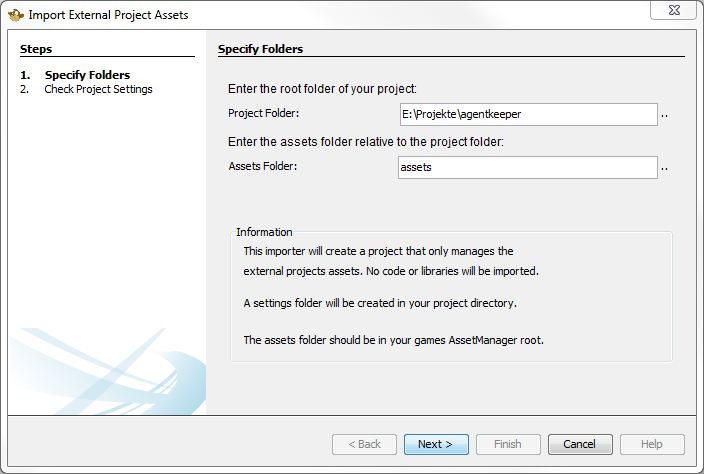Open Help for this wizard
Image resolution: width=704 pixels, height=474 pixels.
[x=651, y=444]
